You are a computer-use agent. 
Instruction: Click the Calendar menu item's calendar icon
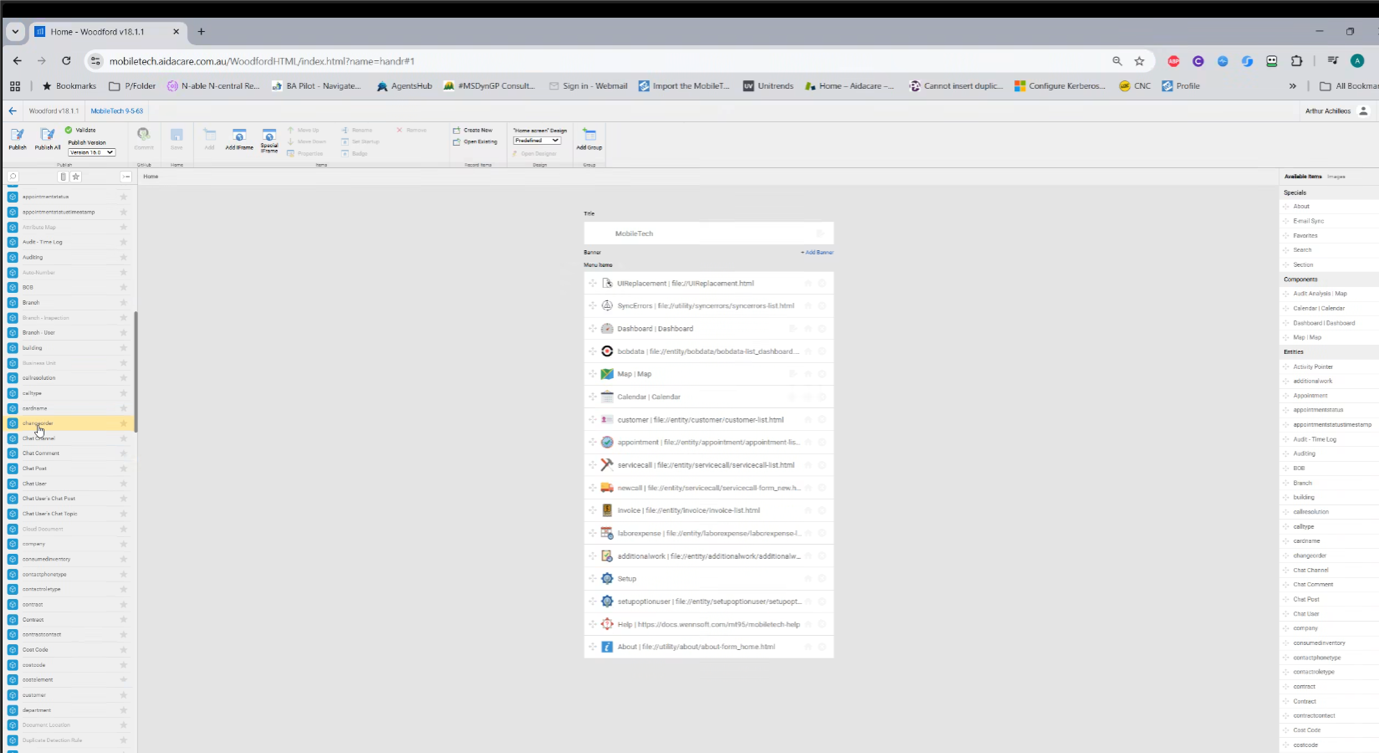click(x=607, y=397)
